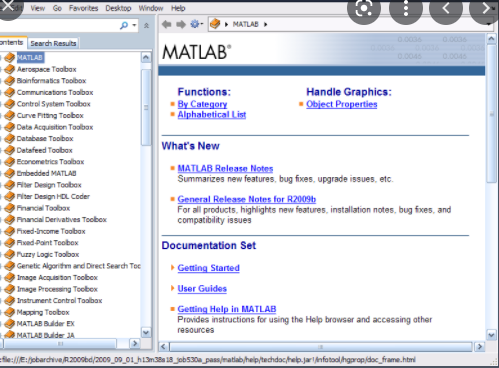Open the Go menu
The height and width of the screenshot is (368, 499).
click(57, 8)
